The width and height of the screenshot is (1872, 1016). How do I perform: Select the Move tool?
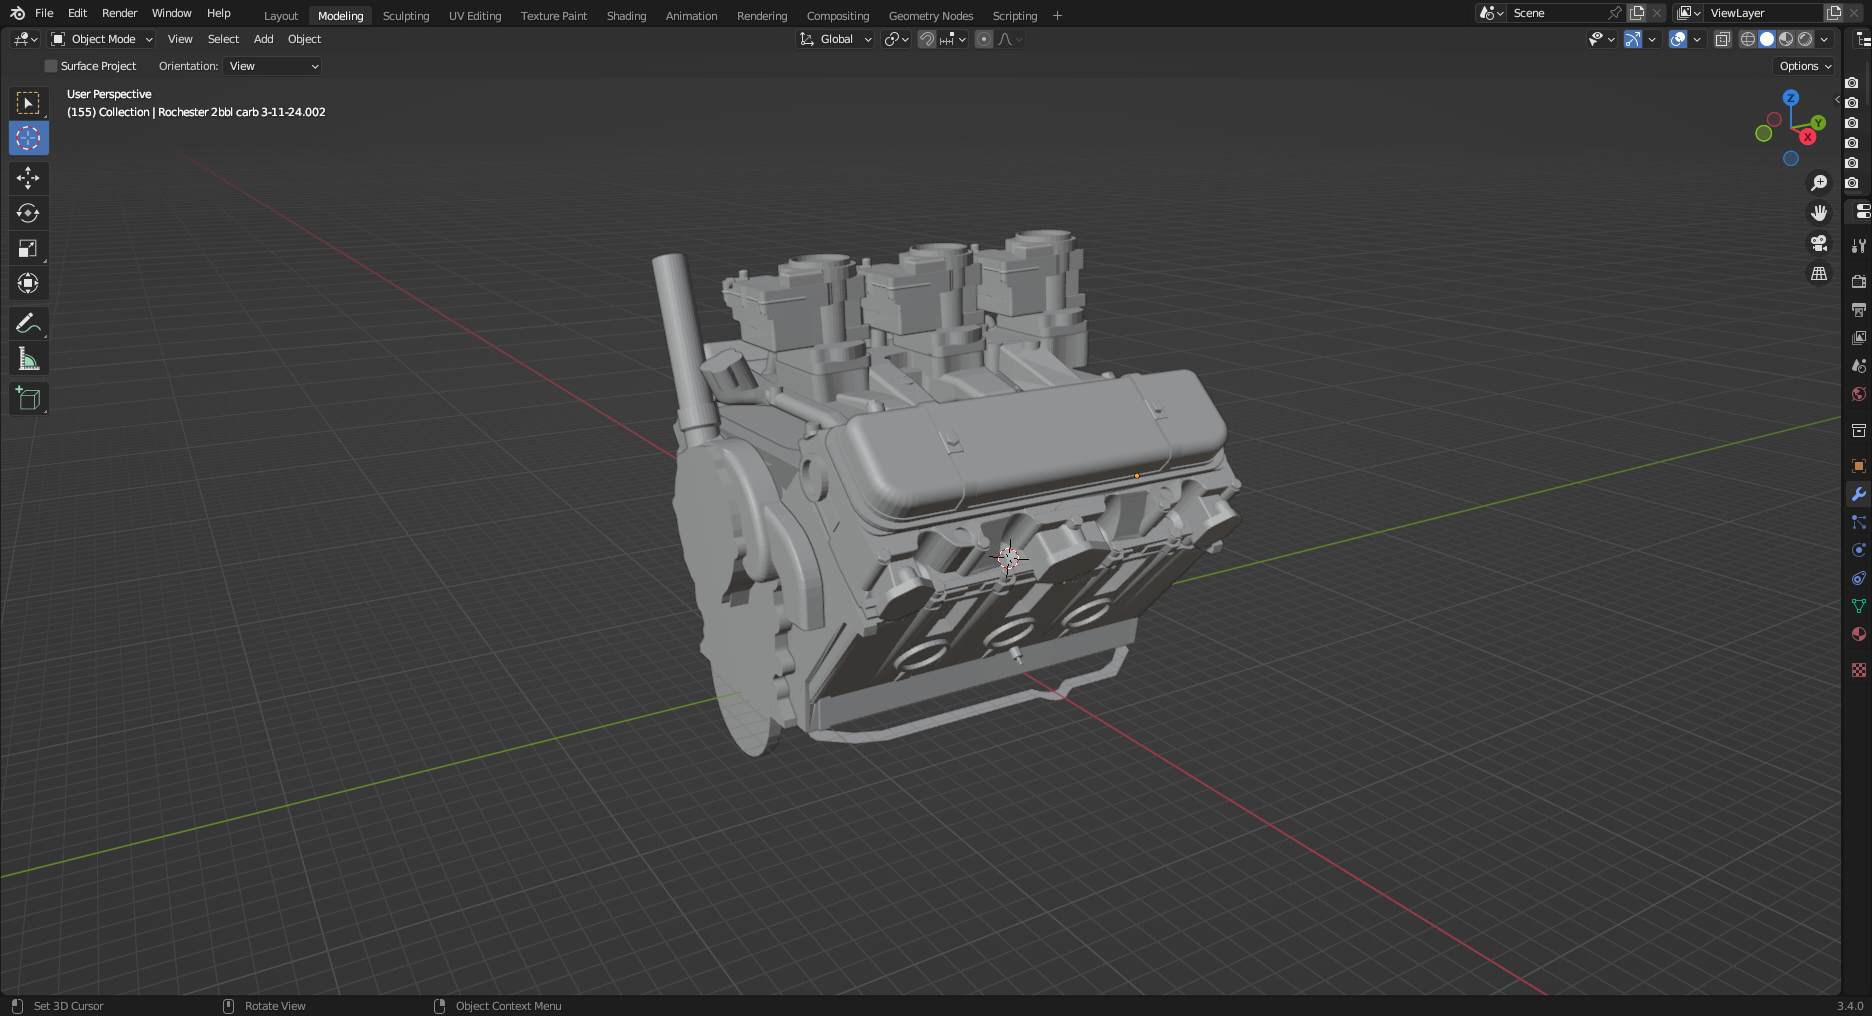(28, 178)
